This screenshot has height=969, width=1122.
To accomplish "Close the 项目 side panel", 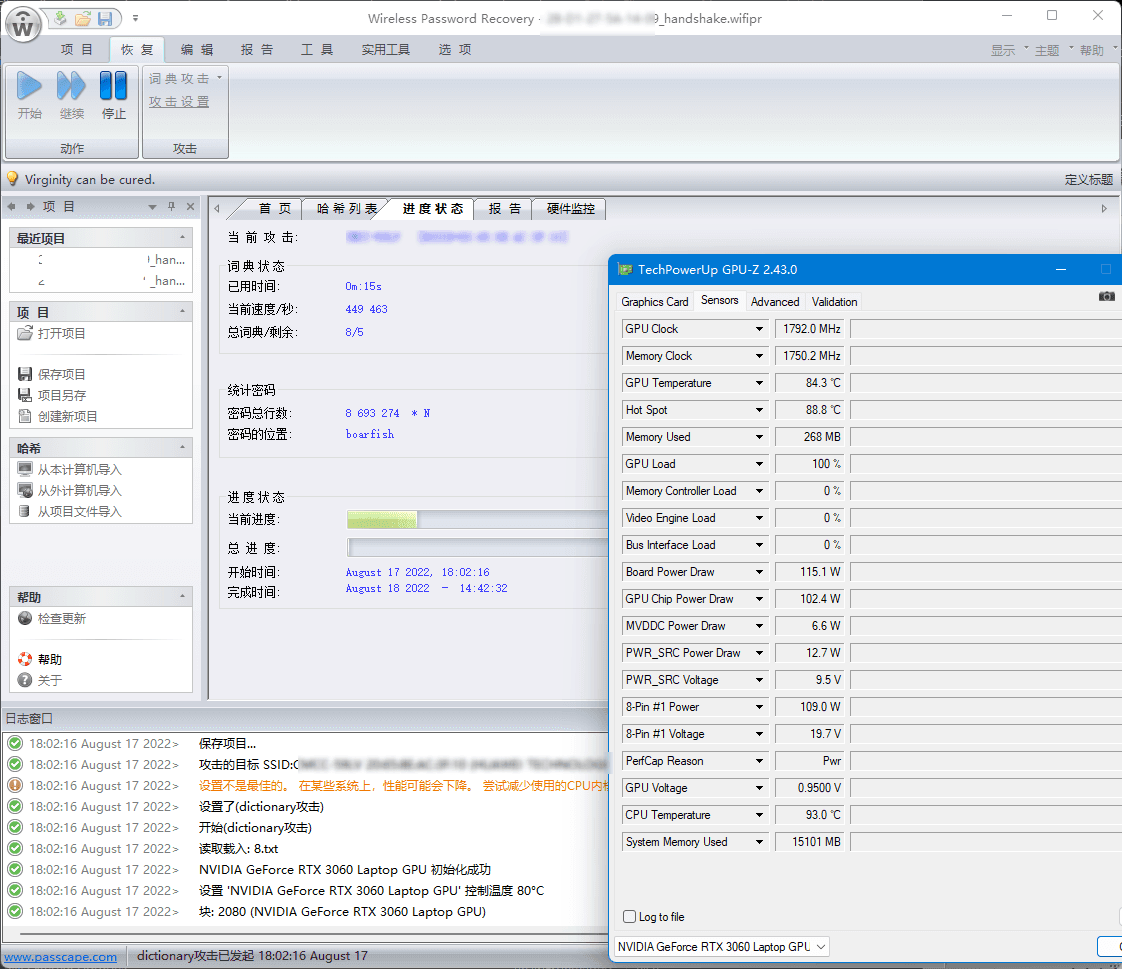I will tap(190, 206).
